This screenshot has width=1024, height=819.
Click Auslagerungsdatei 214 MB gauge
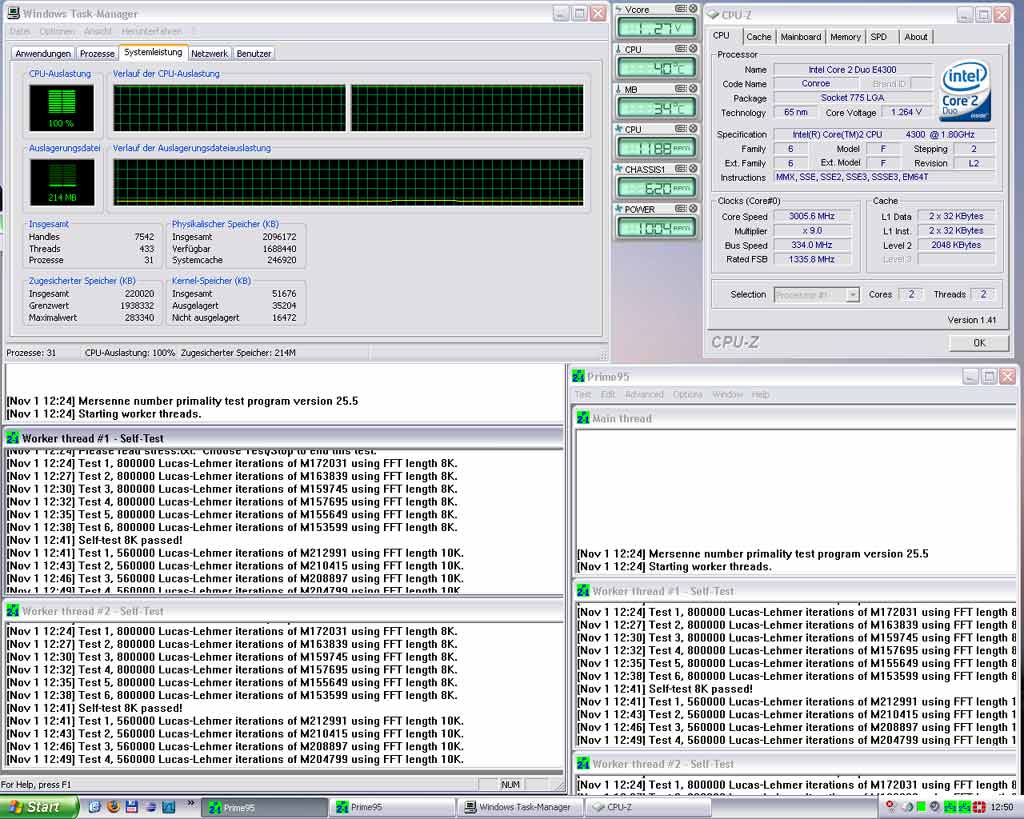pos(61,182)
